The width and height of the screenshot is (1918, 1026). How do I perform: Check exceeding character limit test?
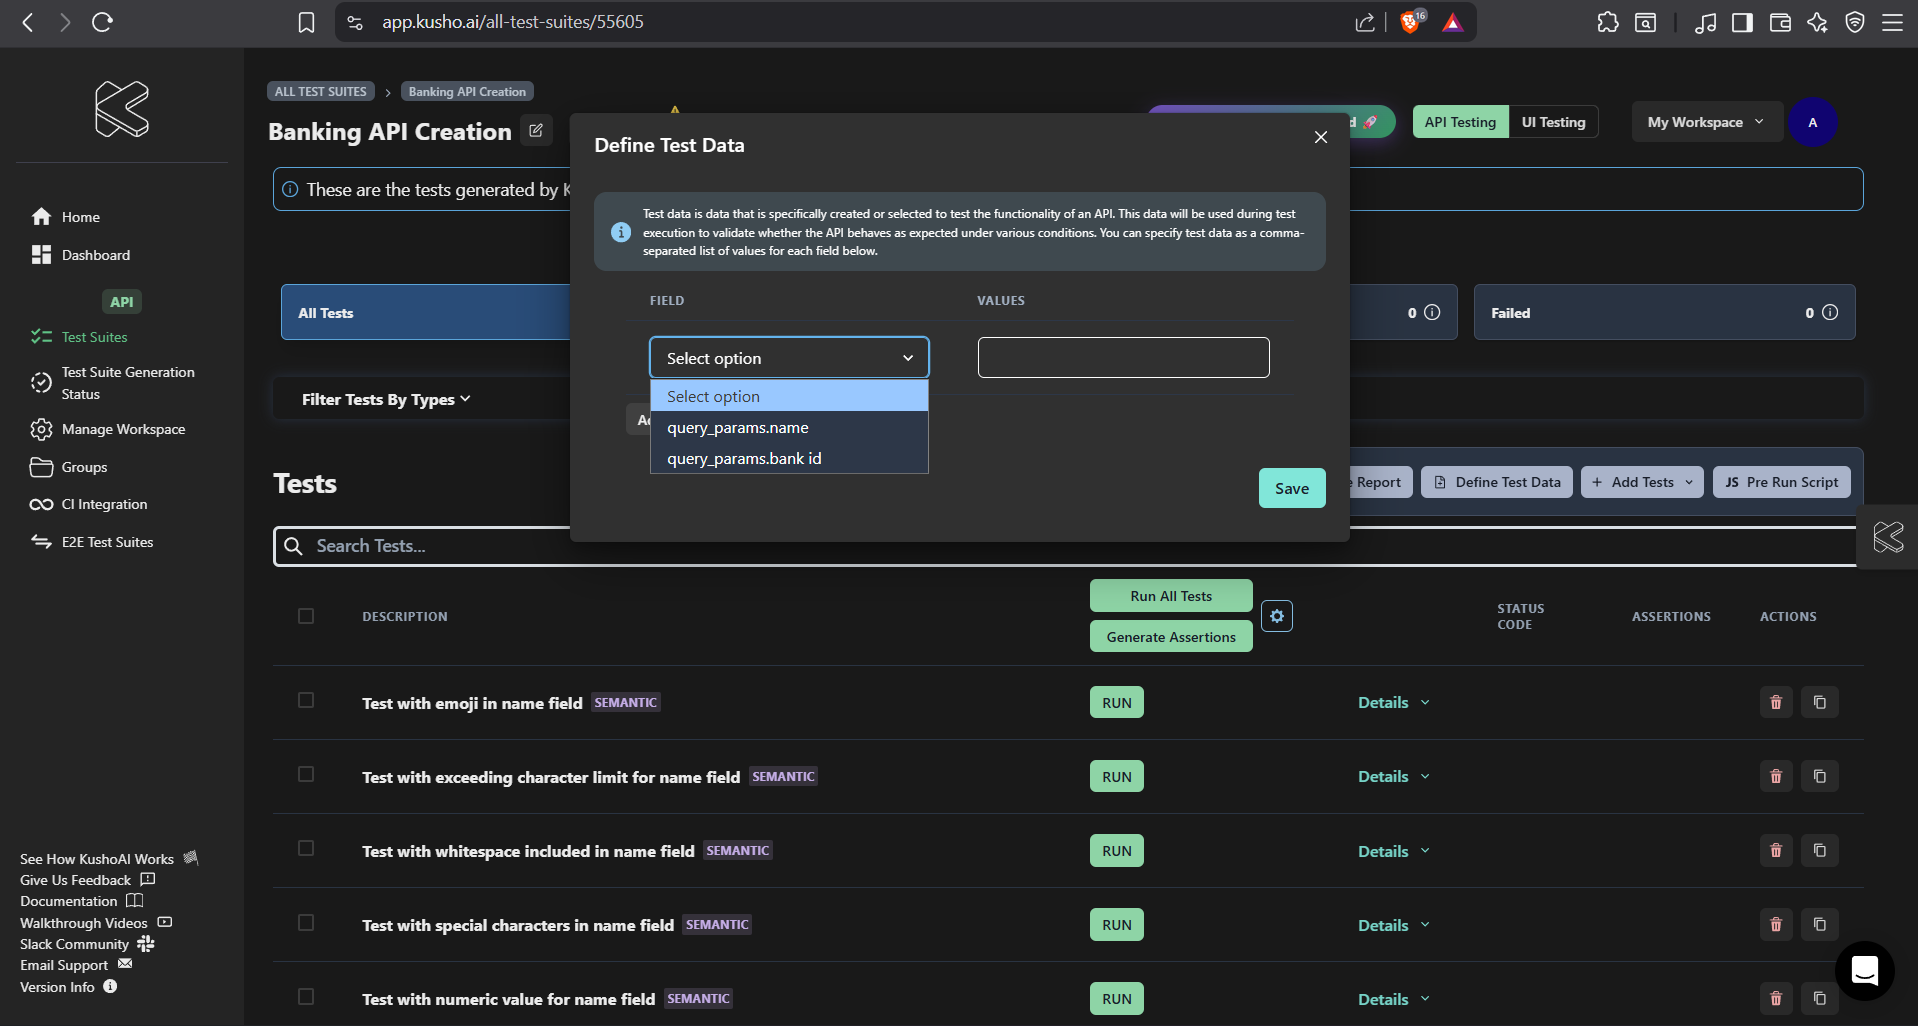[306, 774]
